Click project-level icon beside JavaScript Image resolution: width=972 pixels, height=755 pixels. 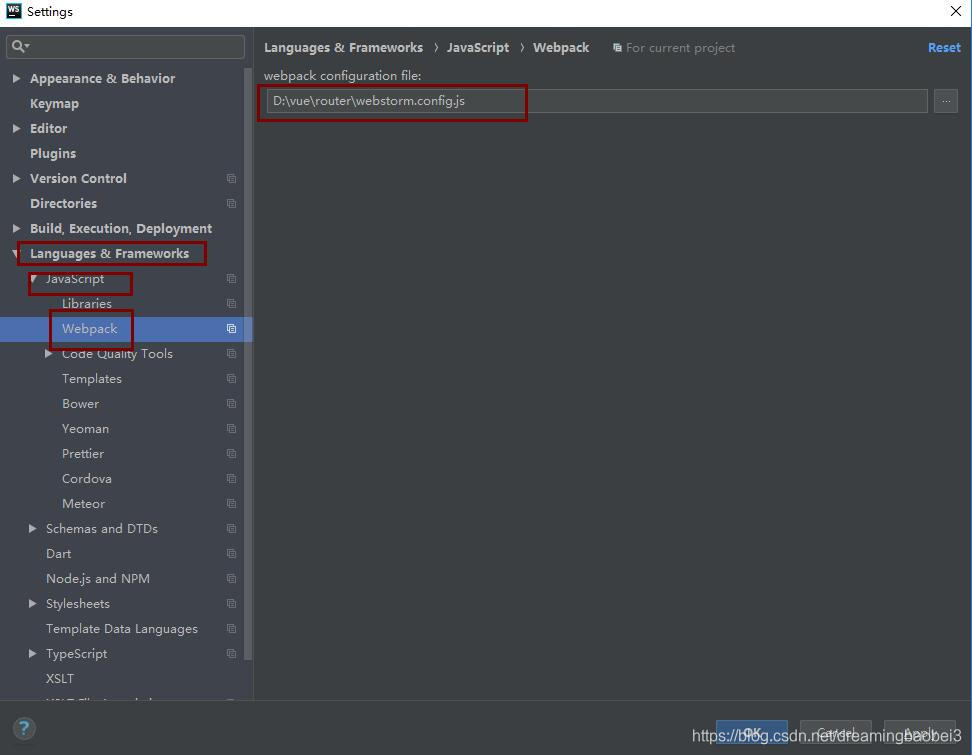pos(231,278)
